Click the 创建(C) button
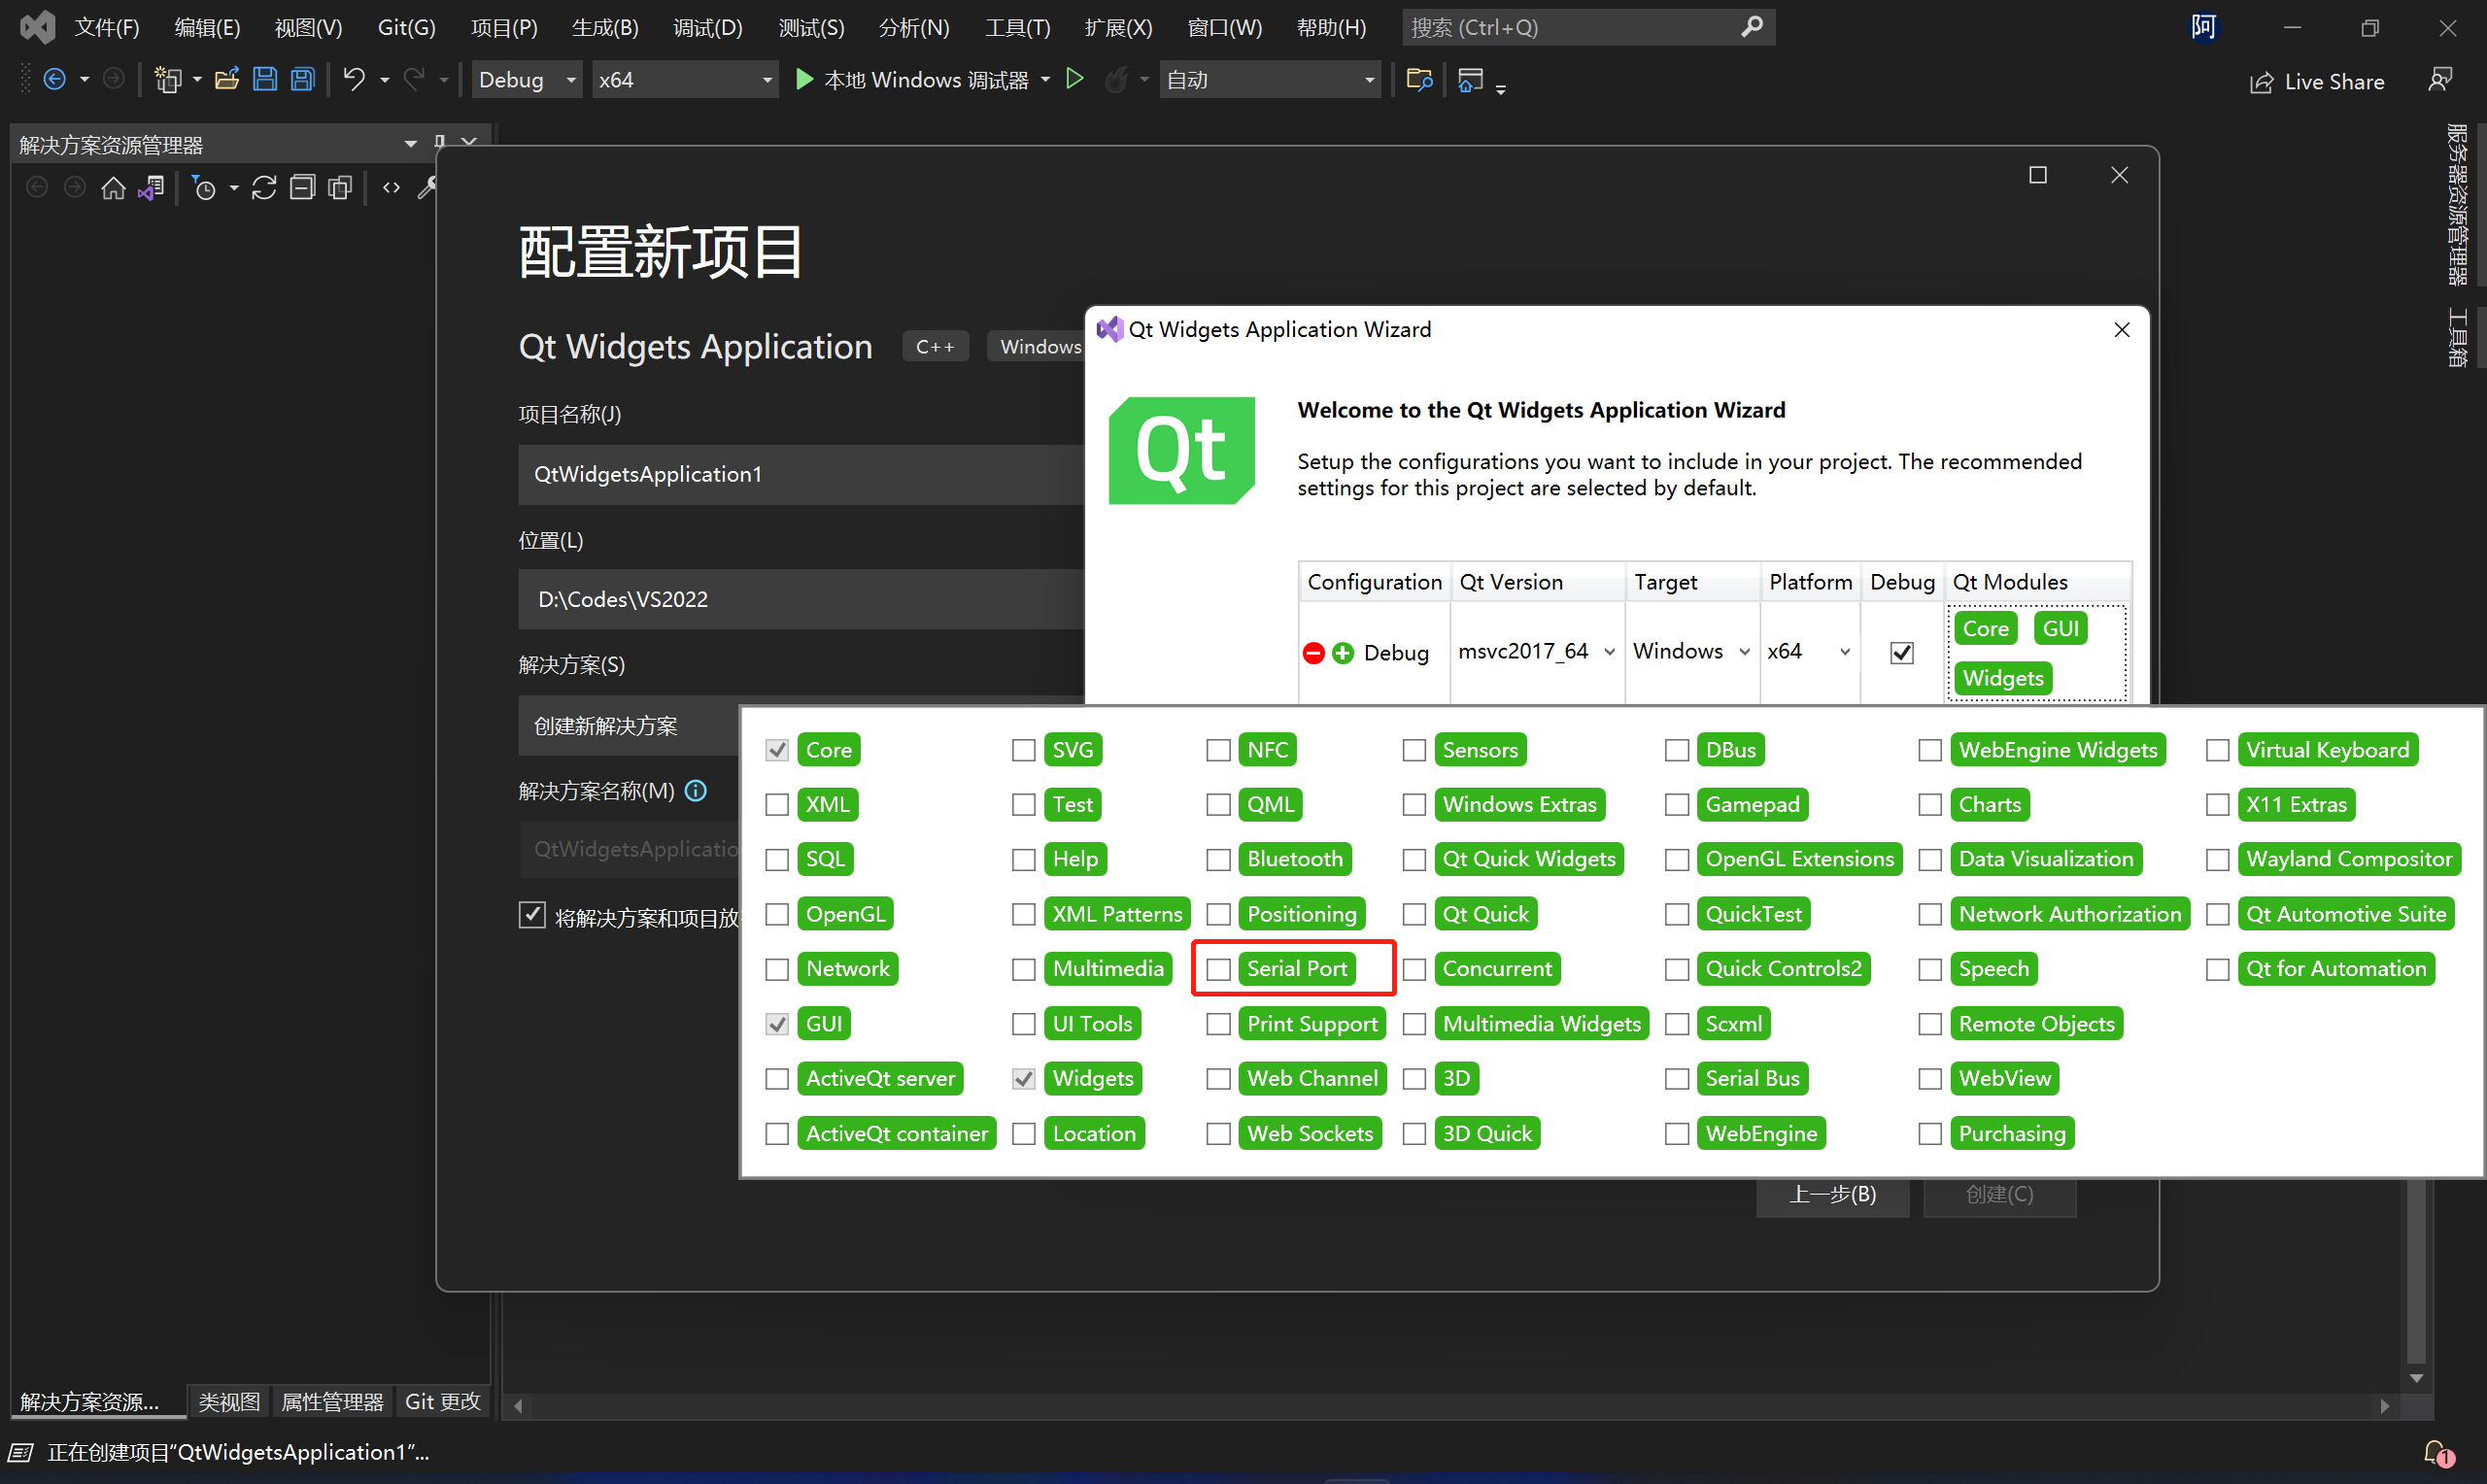The image size is (2487, 1484). pyautogui.click(x=1999, y=1194)
